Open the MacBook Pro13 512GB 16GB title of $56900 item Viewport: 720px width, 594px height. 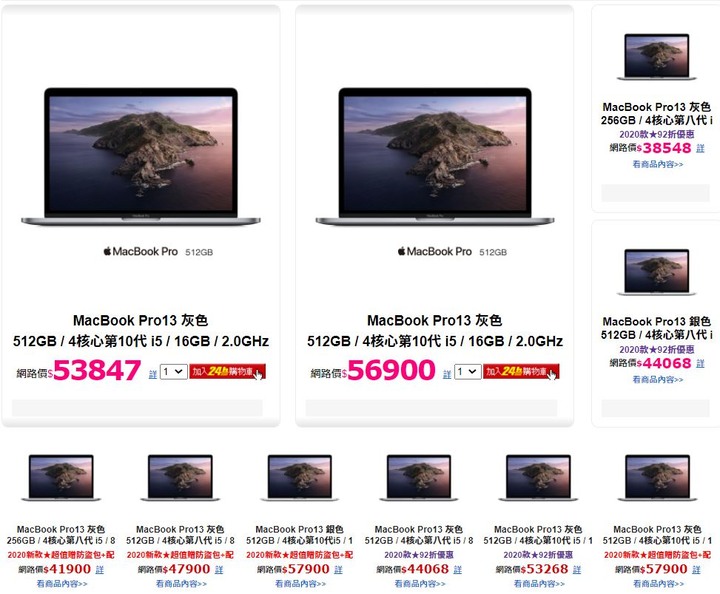point(435,331)
